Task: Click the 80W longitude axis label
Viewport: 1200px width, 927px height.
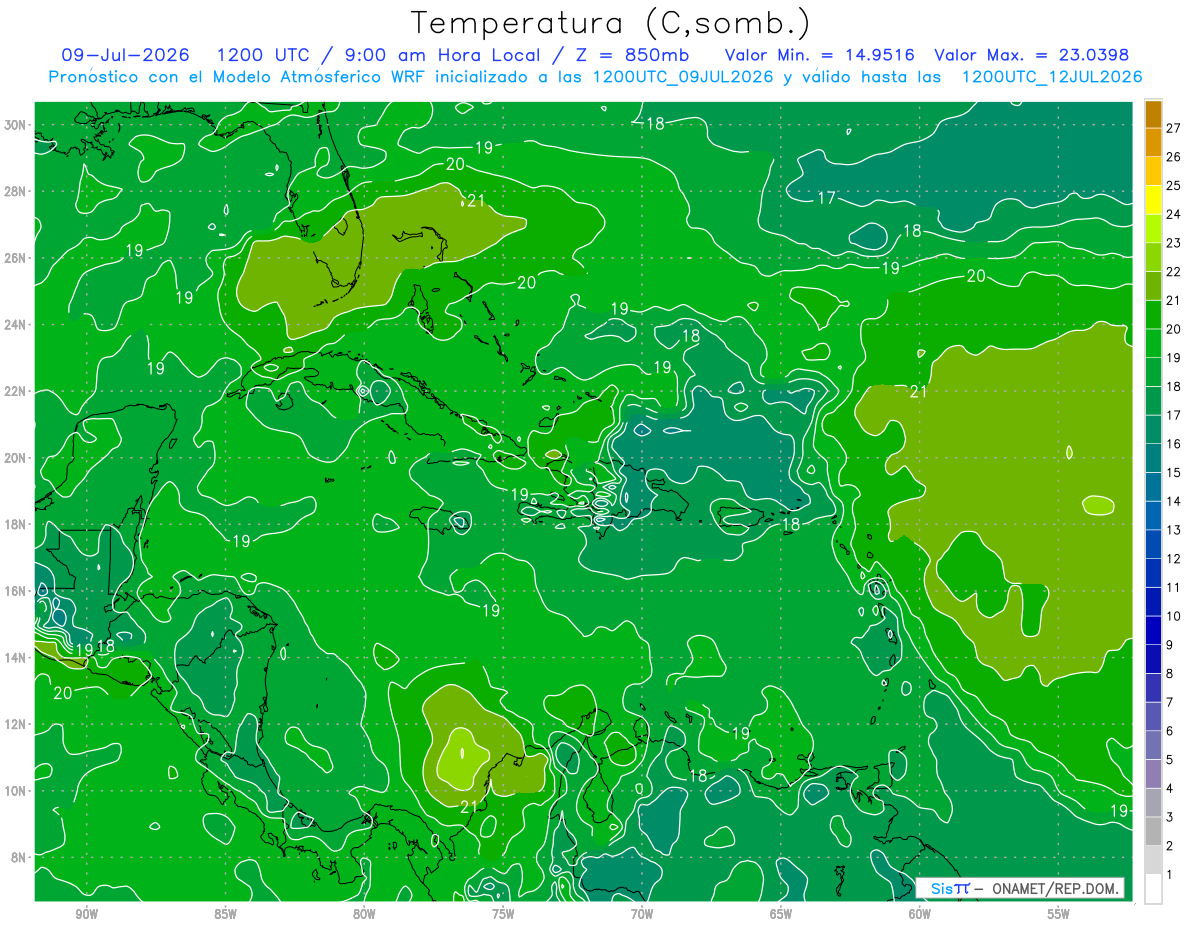Action: click(x=364, y=914)
